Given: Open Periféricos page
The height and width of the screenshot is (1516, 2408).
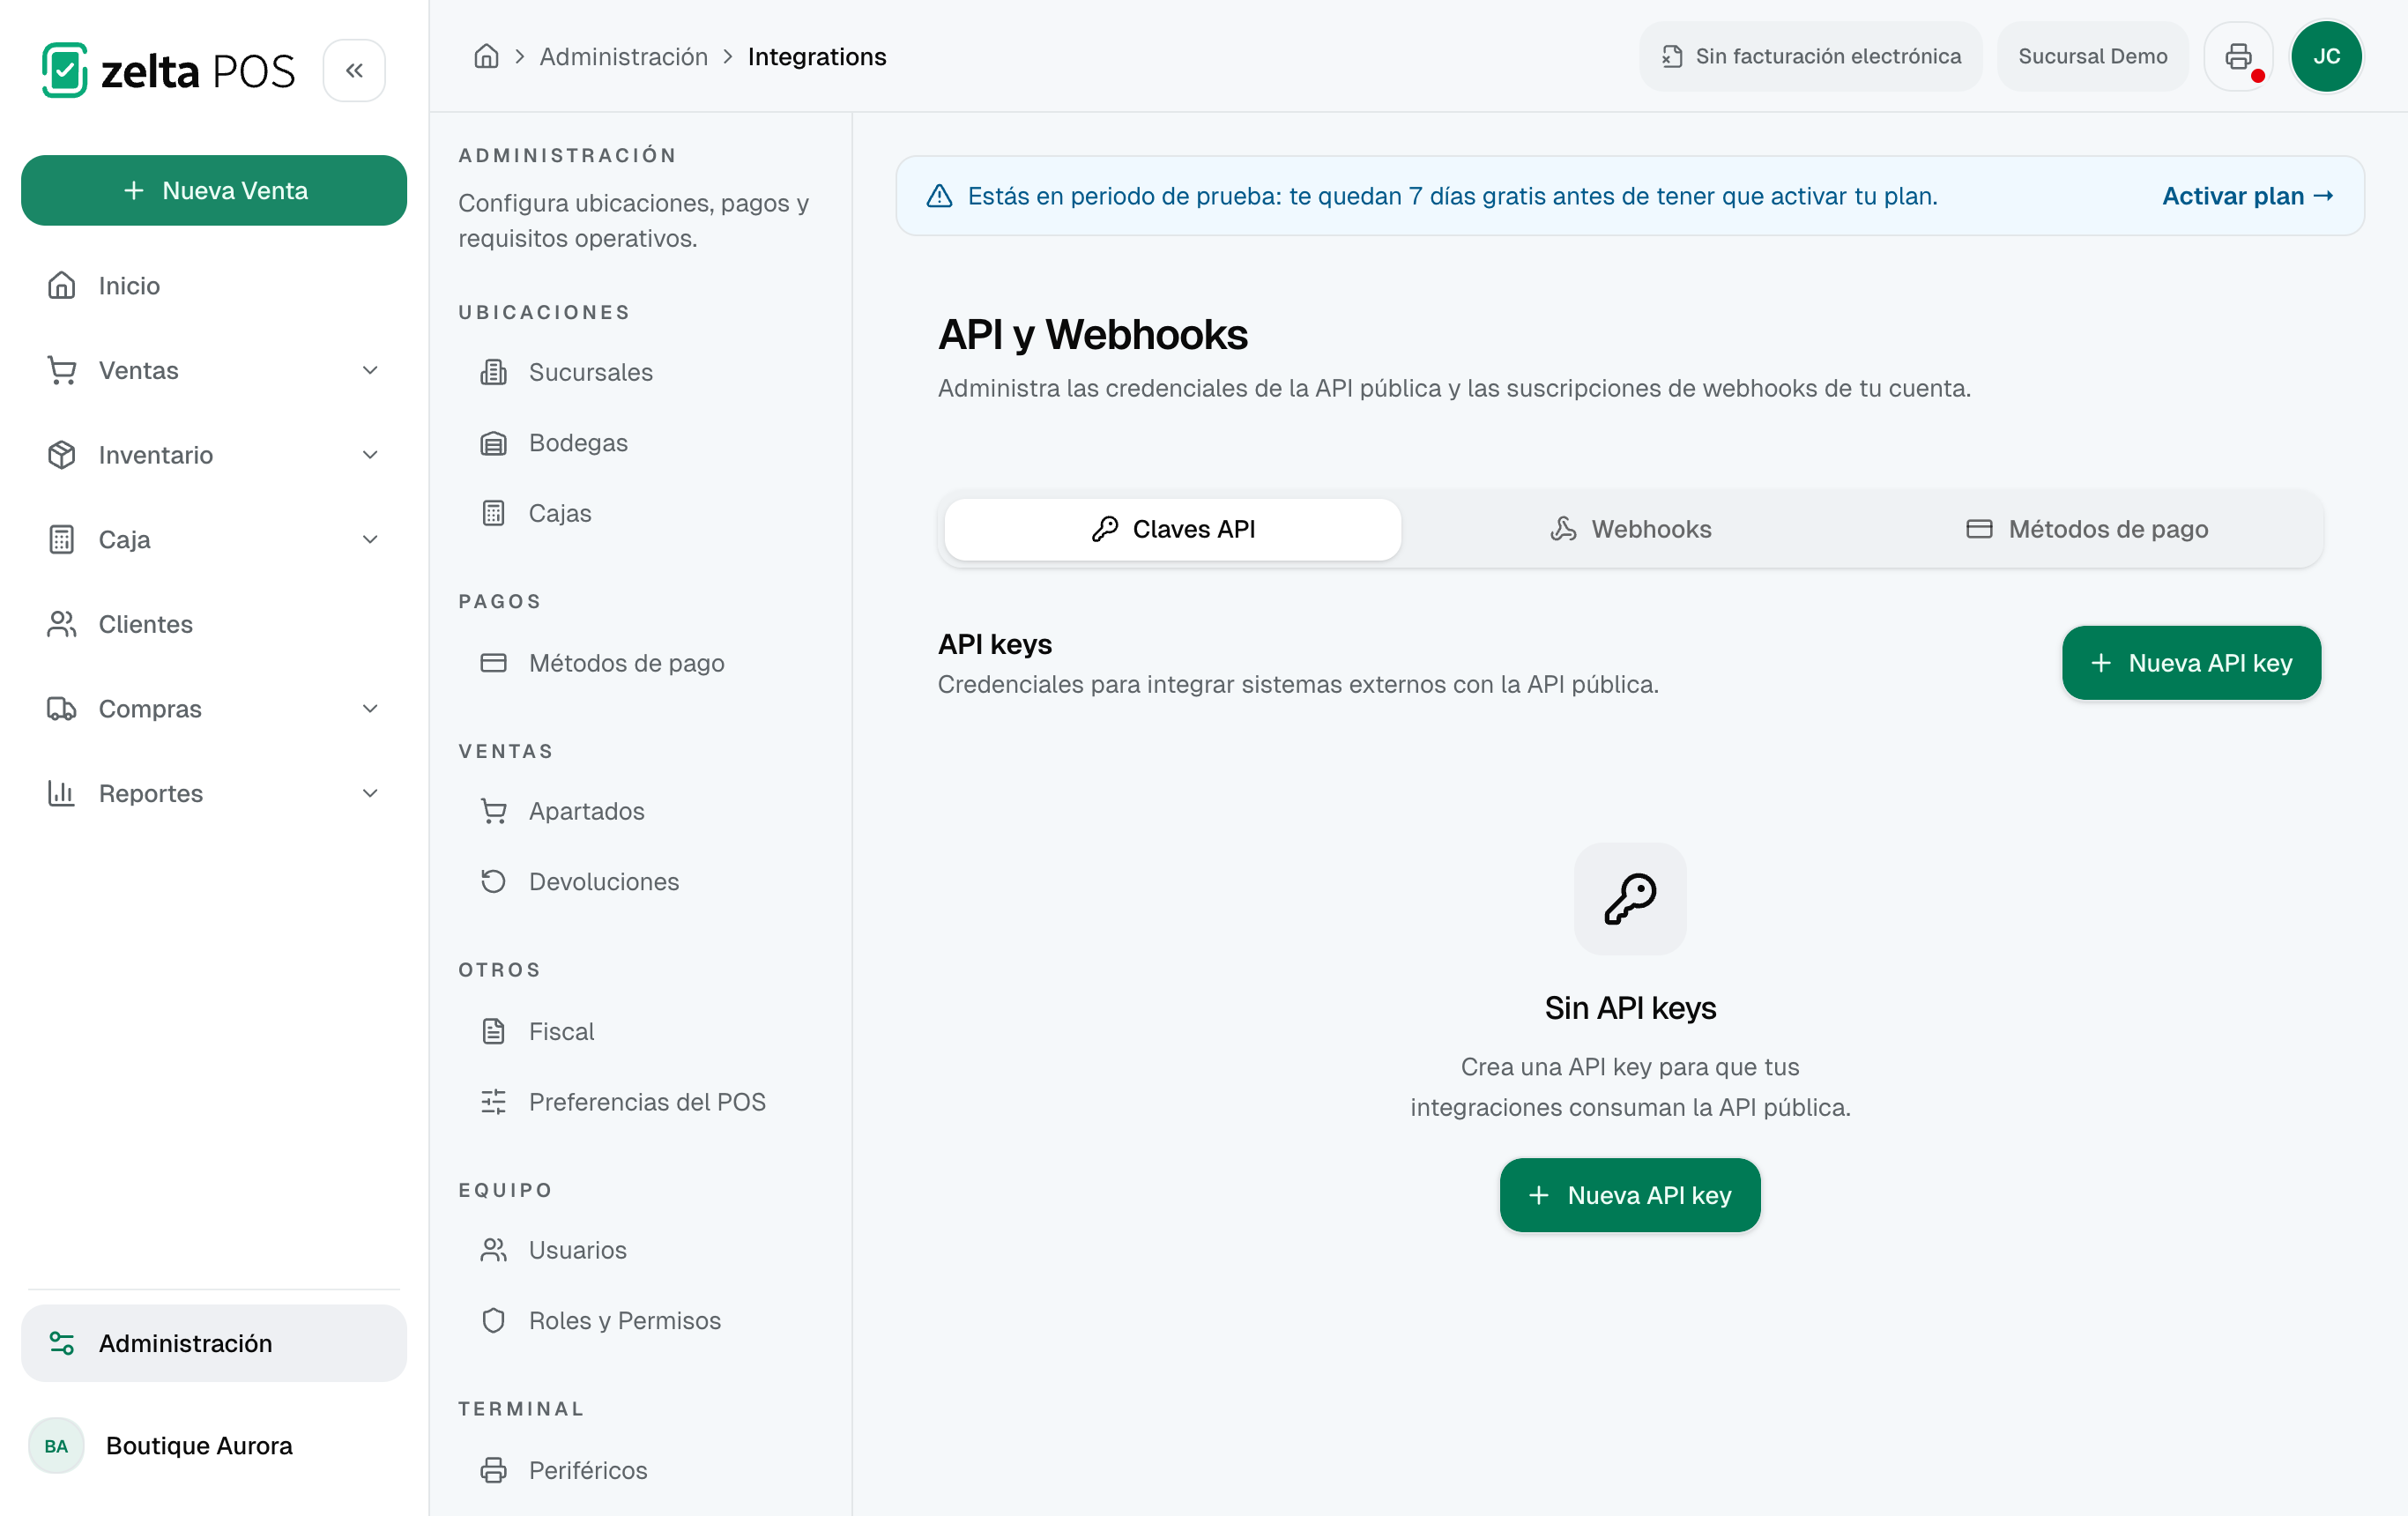Looking at the screenshot, I should pyautogui.click(x=640, y=1470).
